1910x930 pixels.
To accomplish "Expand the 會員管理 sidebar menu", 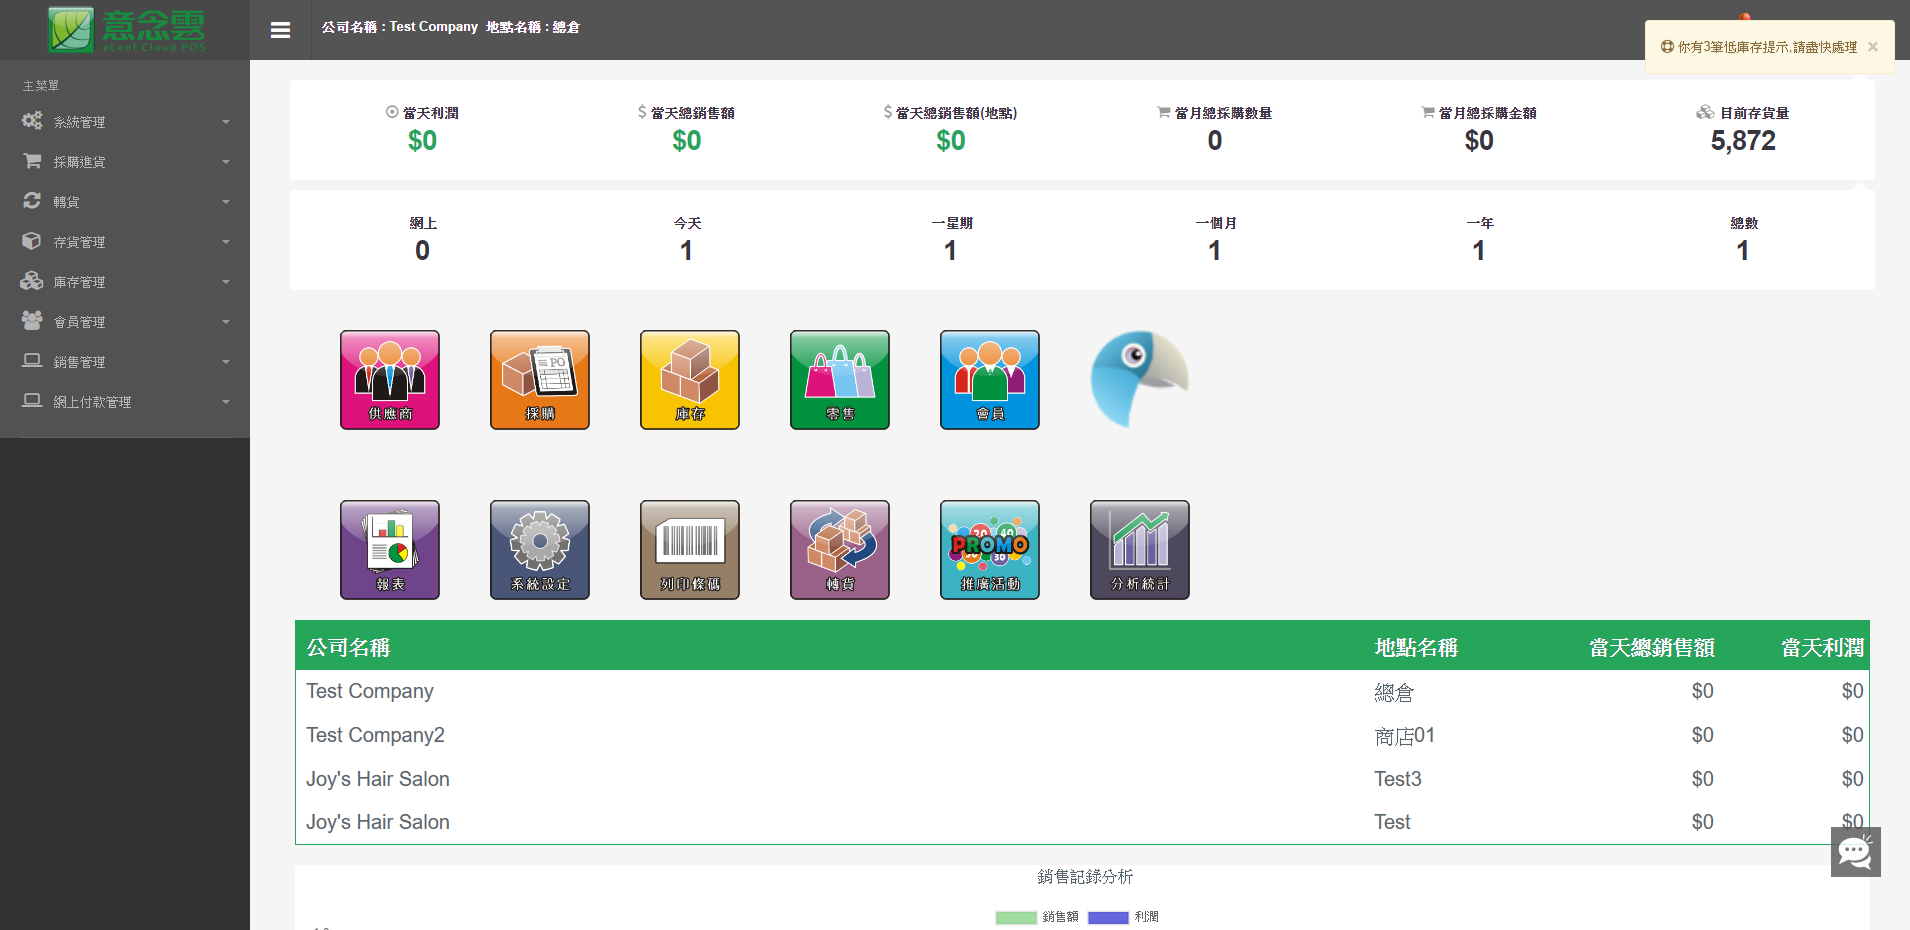I will click(125, 322).
